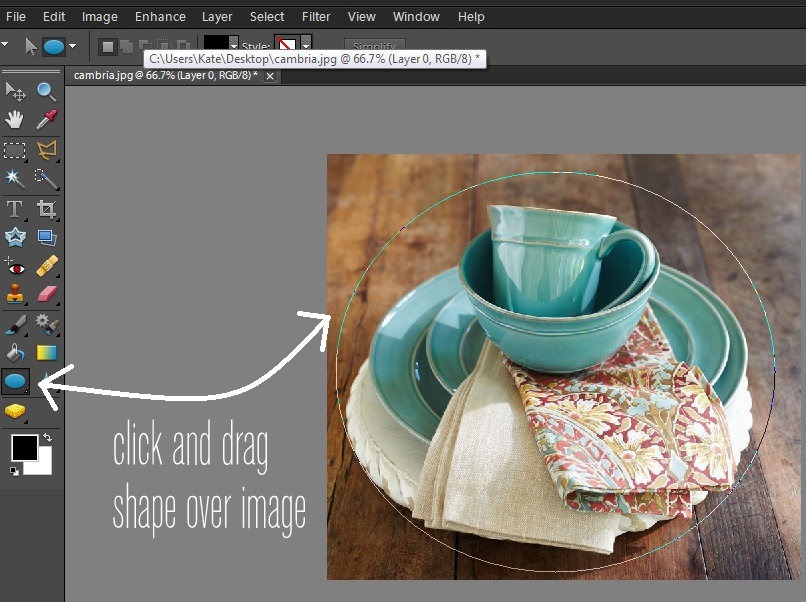Select the Horizontal Type tool
The image size is (806, 602).
(x=15, y=209)
